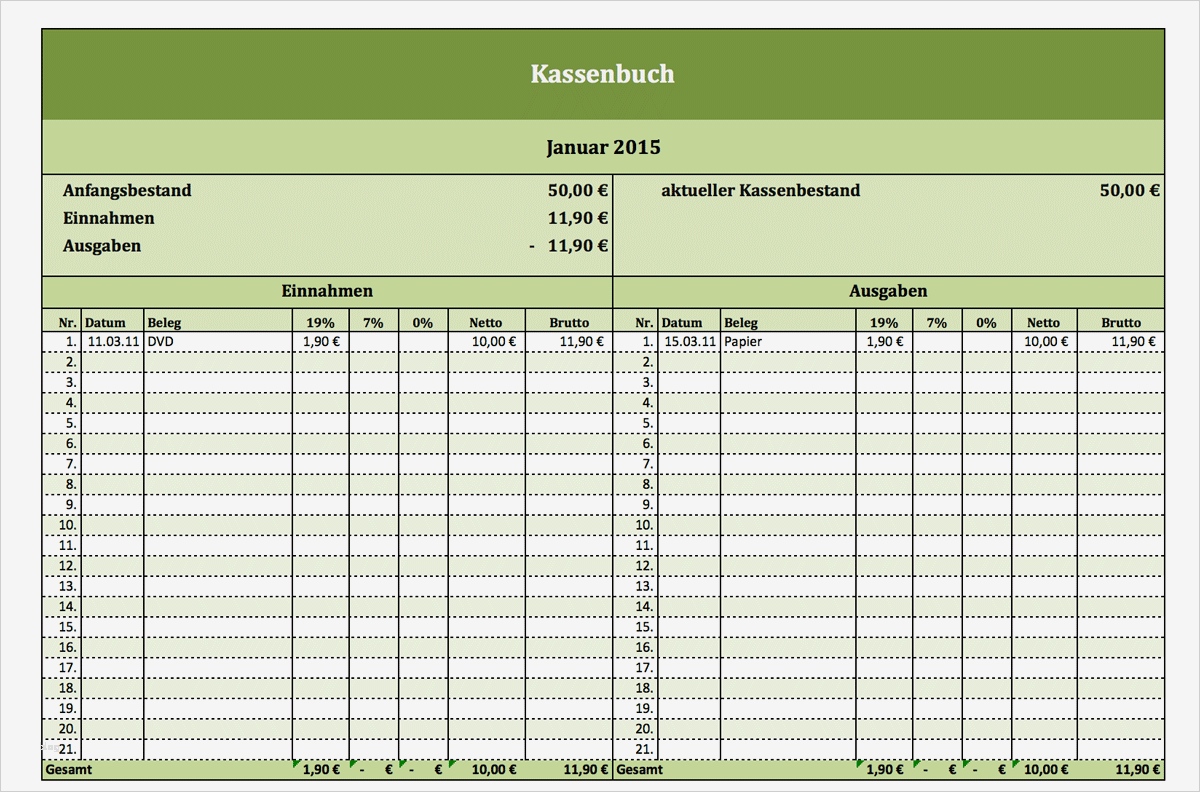1200x792 pixels.
Task: Click the marker on Ausgaben Netto total cell
Action: 1013,764
